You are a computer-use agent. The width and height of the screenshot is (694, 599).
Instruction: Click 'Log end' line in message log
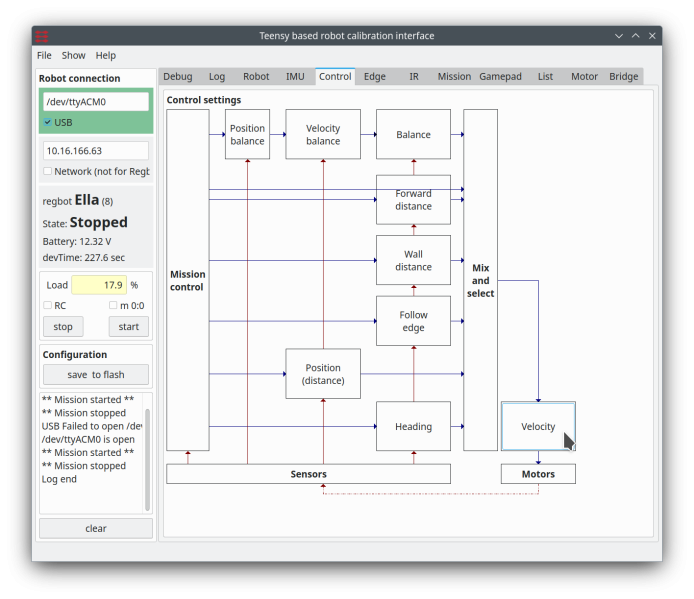click(x=59, y=479)
